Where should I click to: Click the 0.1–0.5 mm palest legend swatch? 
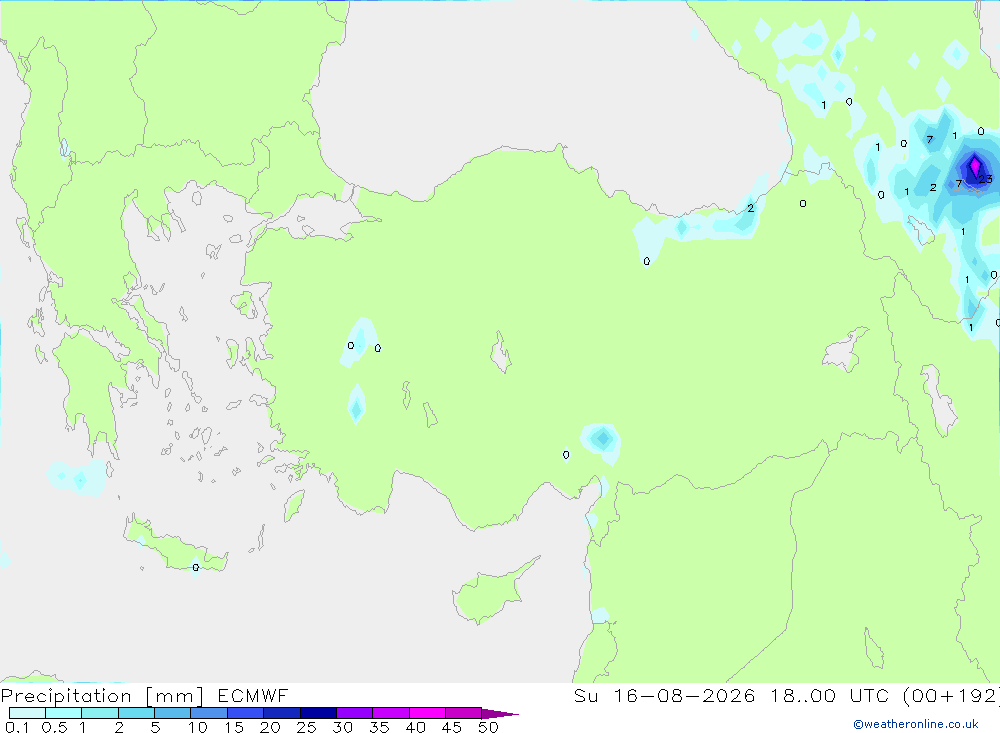(x=27, y=713)
